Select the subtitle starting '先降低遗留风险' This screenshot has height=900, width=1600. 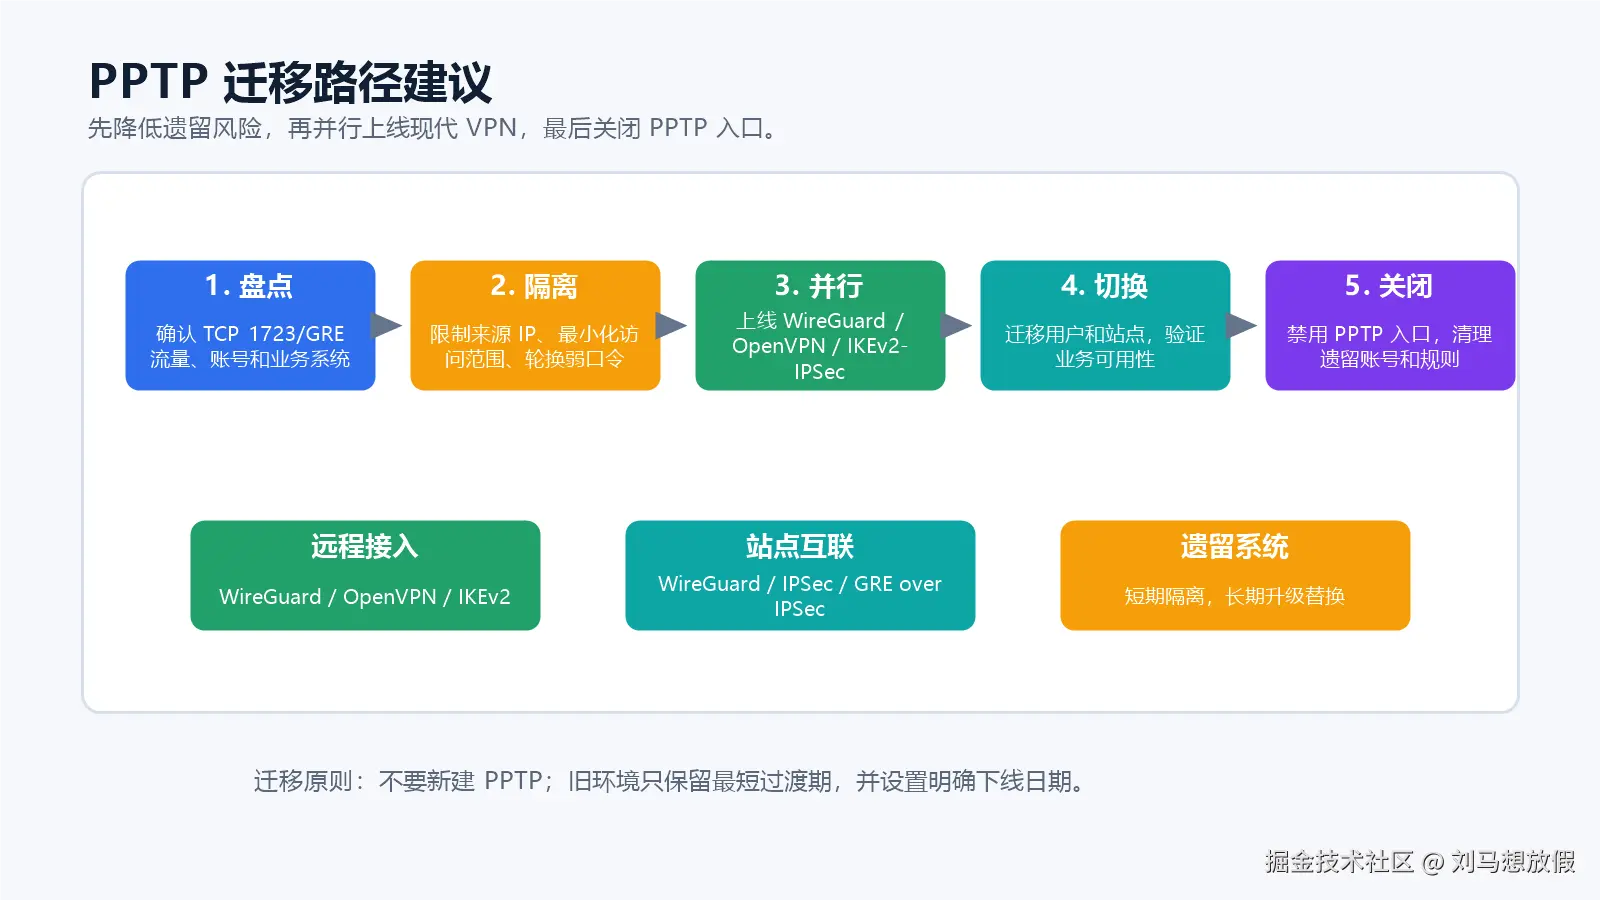point(433,128)
